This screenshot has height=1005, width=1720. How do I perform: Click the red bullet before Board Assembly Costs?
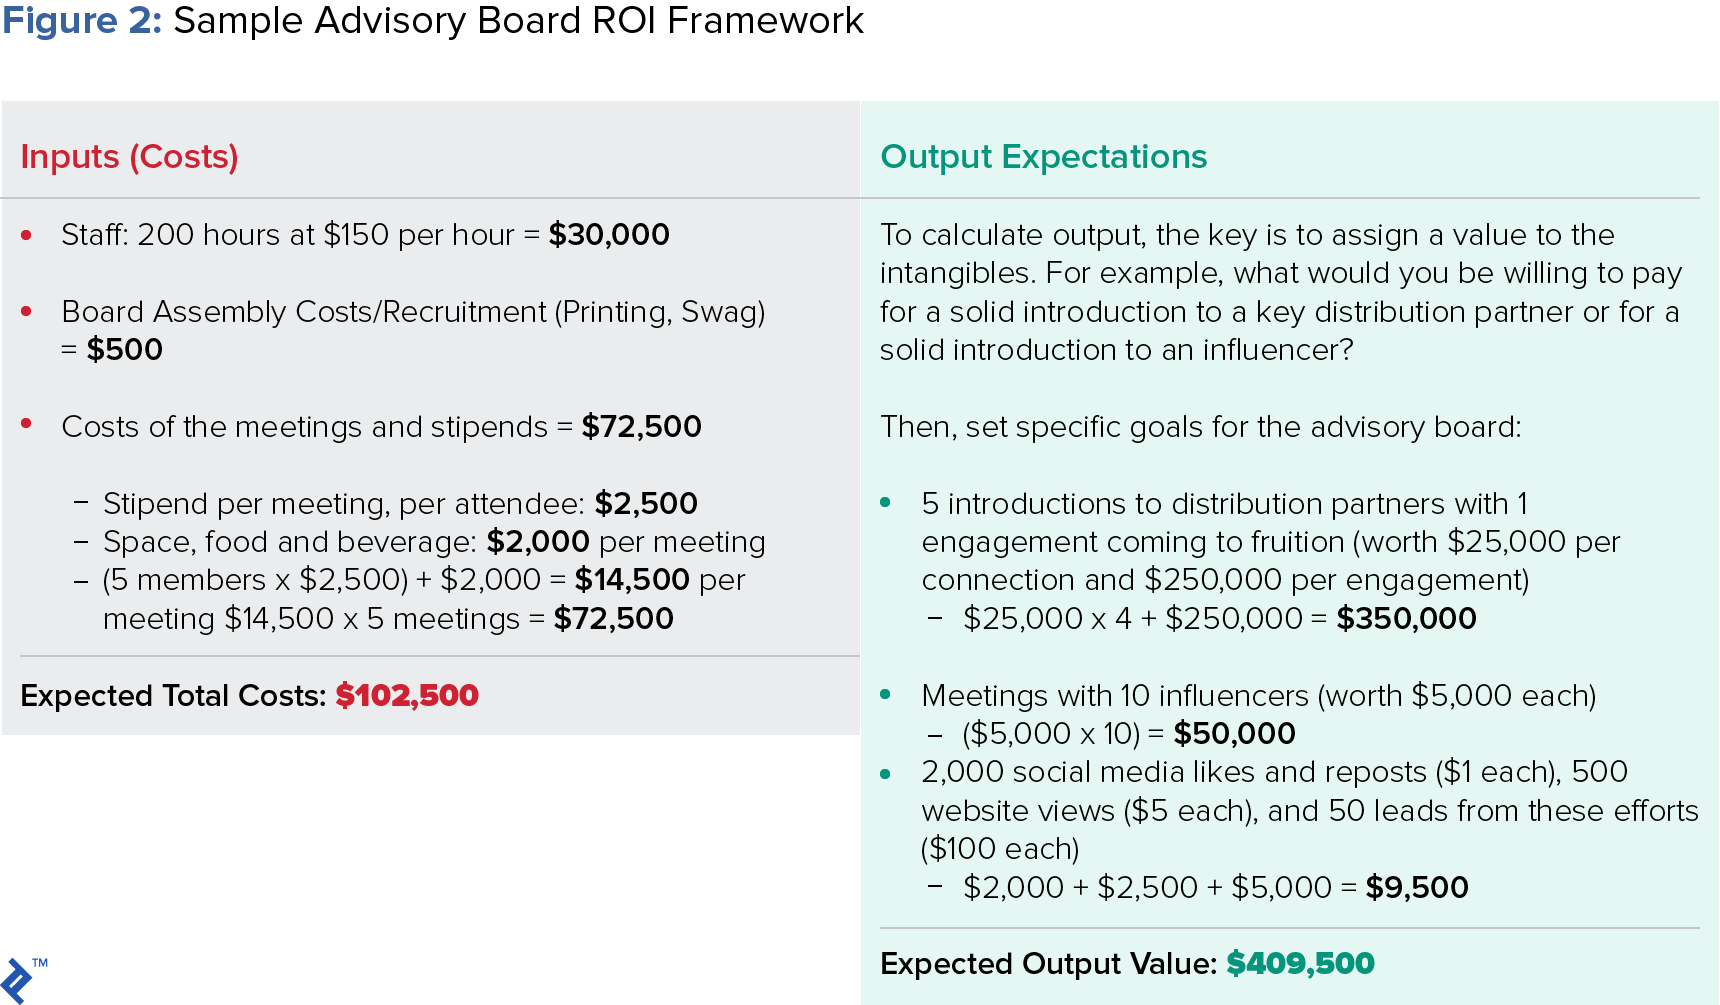[x=27, y=312]
